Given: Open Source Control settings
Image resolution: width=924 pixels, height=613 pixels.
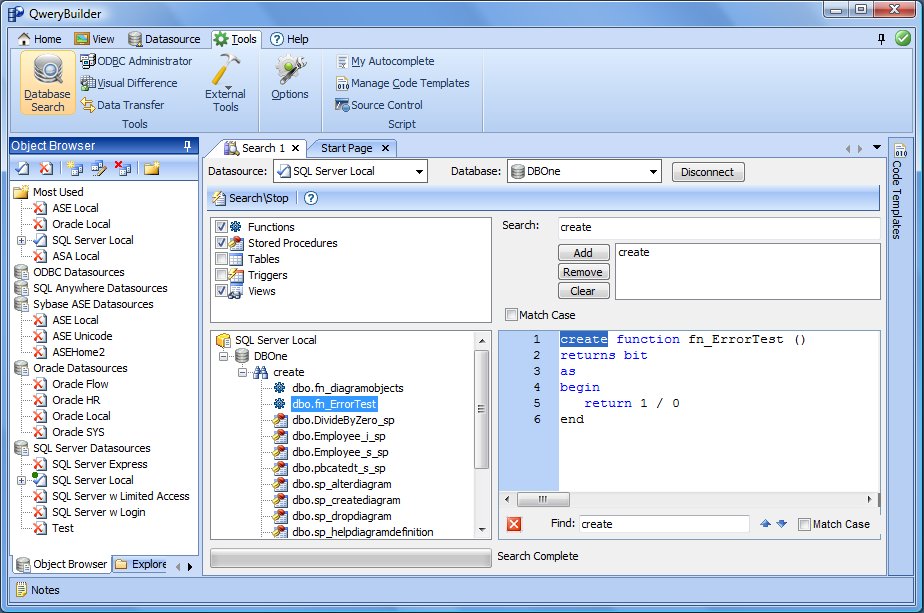Looking at the screenshot, I should 379,105.
